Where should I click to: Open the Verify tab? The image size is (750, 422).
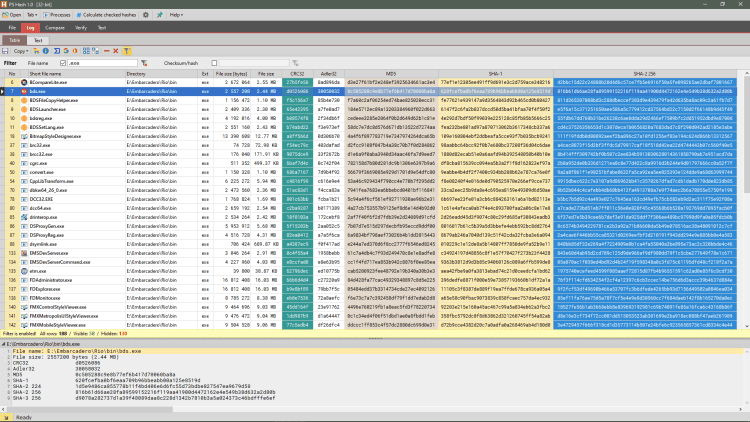tap(81, 28)
